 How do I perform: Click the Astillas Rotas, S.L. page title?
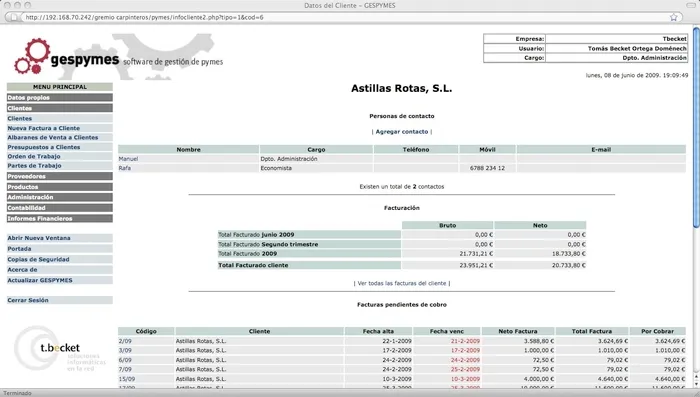coord(401,88)
